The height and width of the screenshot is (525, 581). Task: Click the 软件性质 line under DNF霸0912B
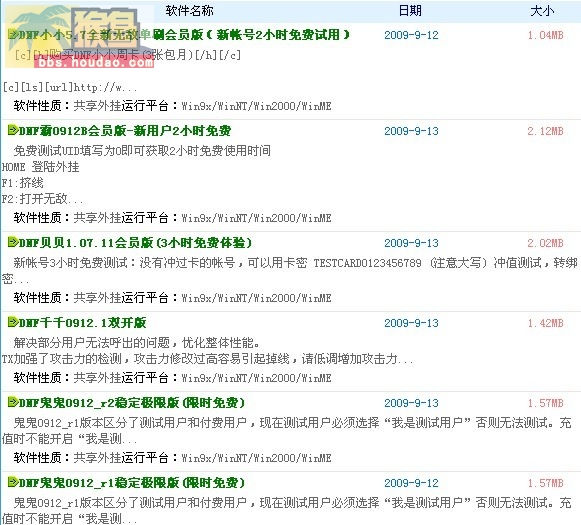172,218
